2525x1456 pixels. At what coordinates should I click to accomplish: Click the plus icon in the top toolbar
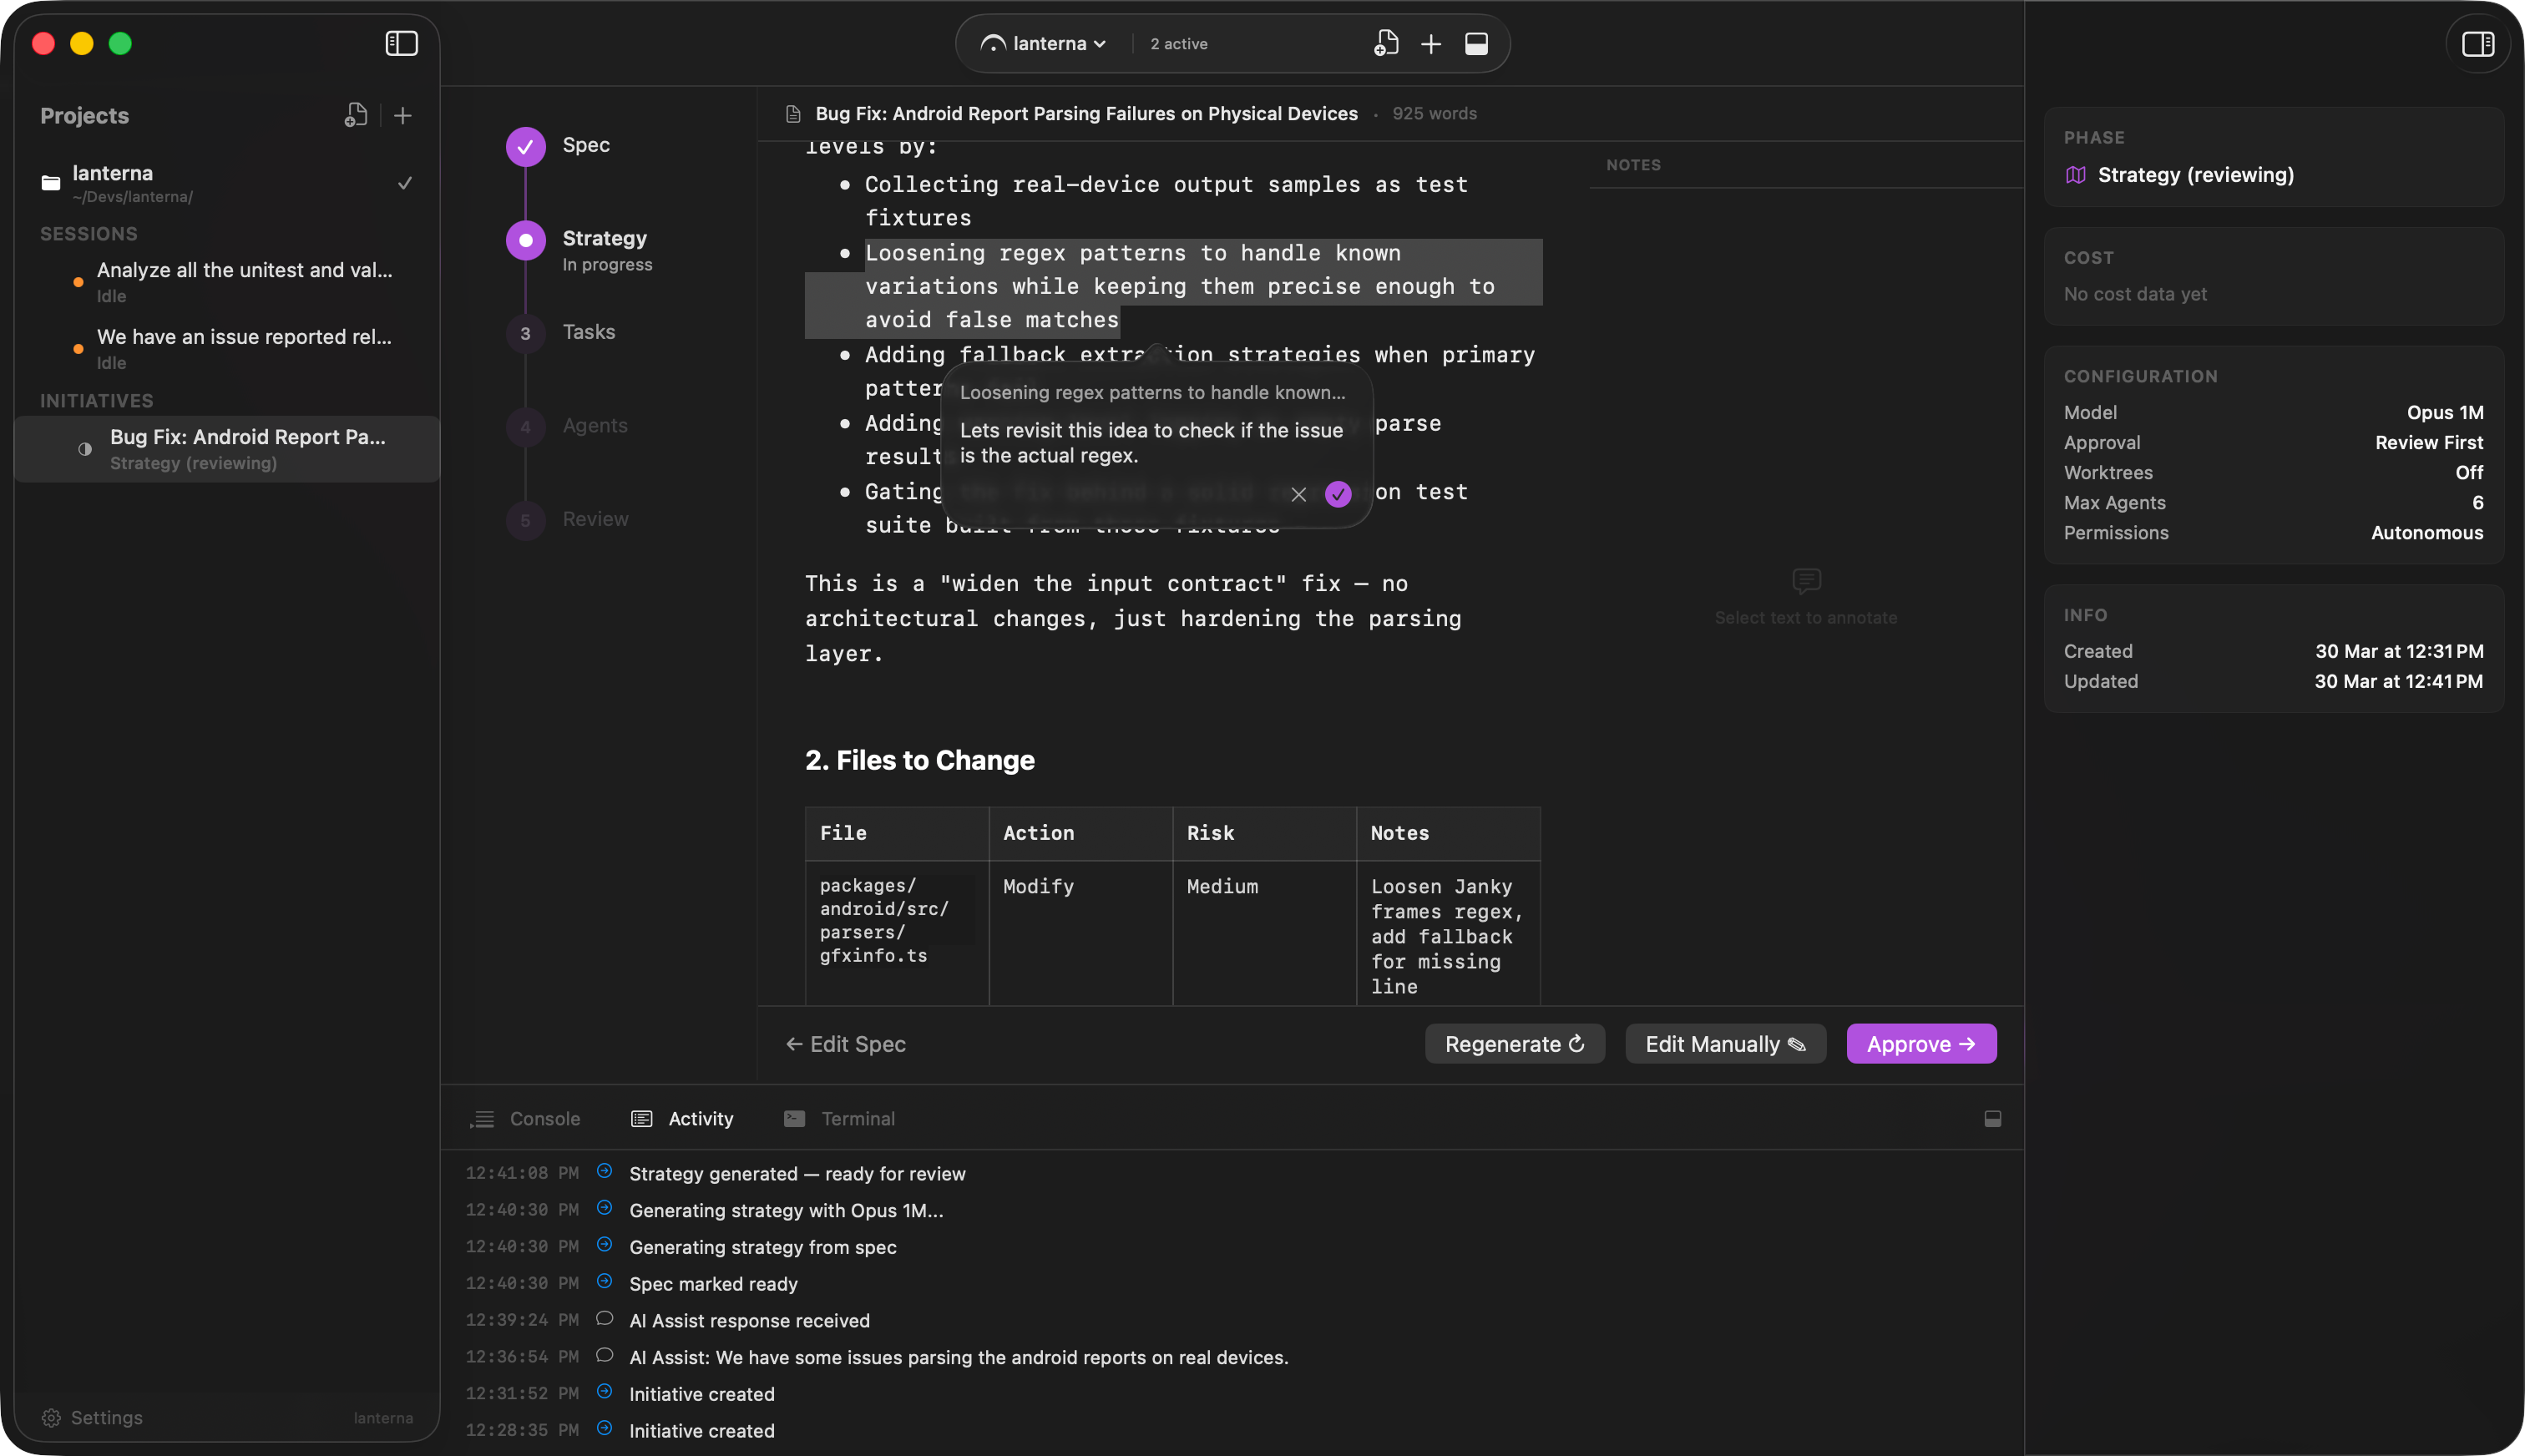1431,44
